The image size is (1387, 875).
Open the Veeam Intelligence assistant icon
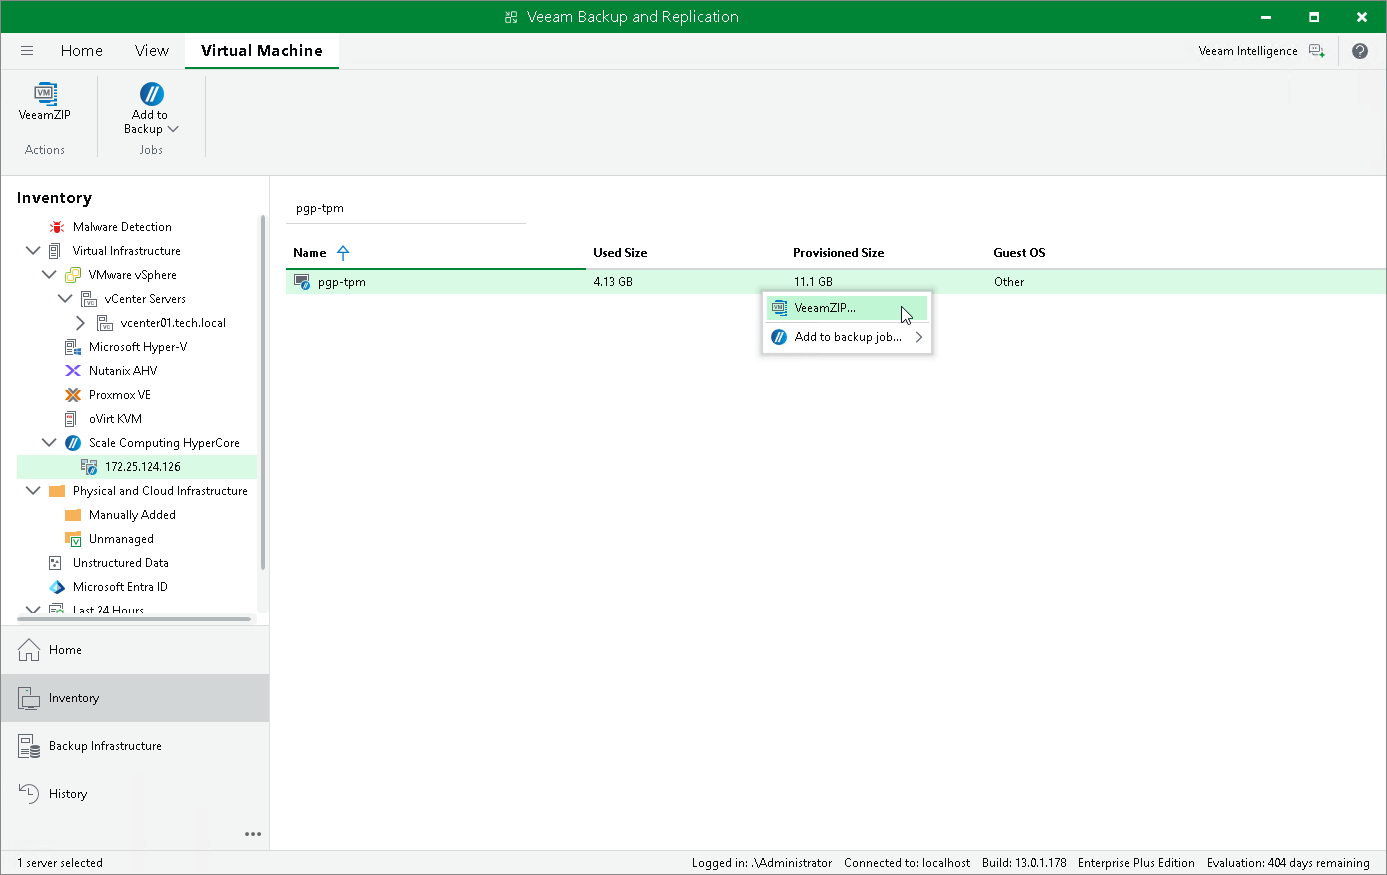[1317, 51]
